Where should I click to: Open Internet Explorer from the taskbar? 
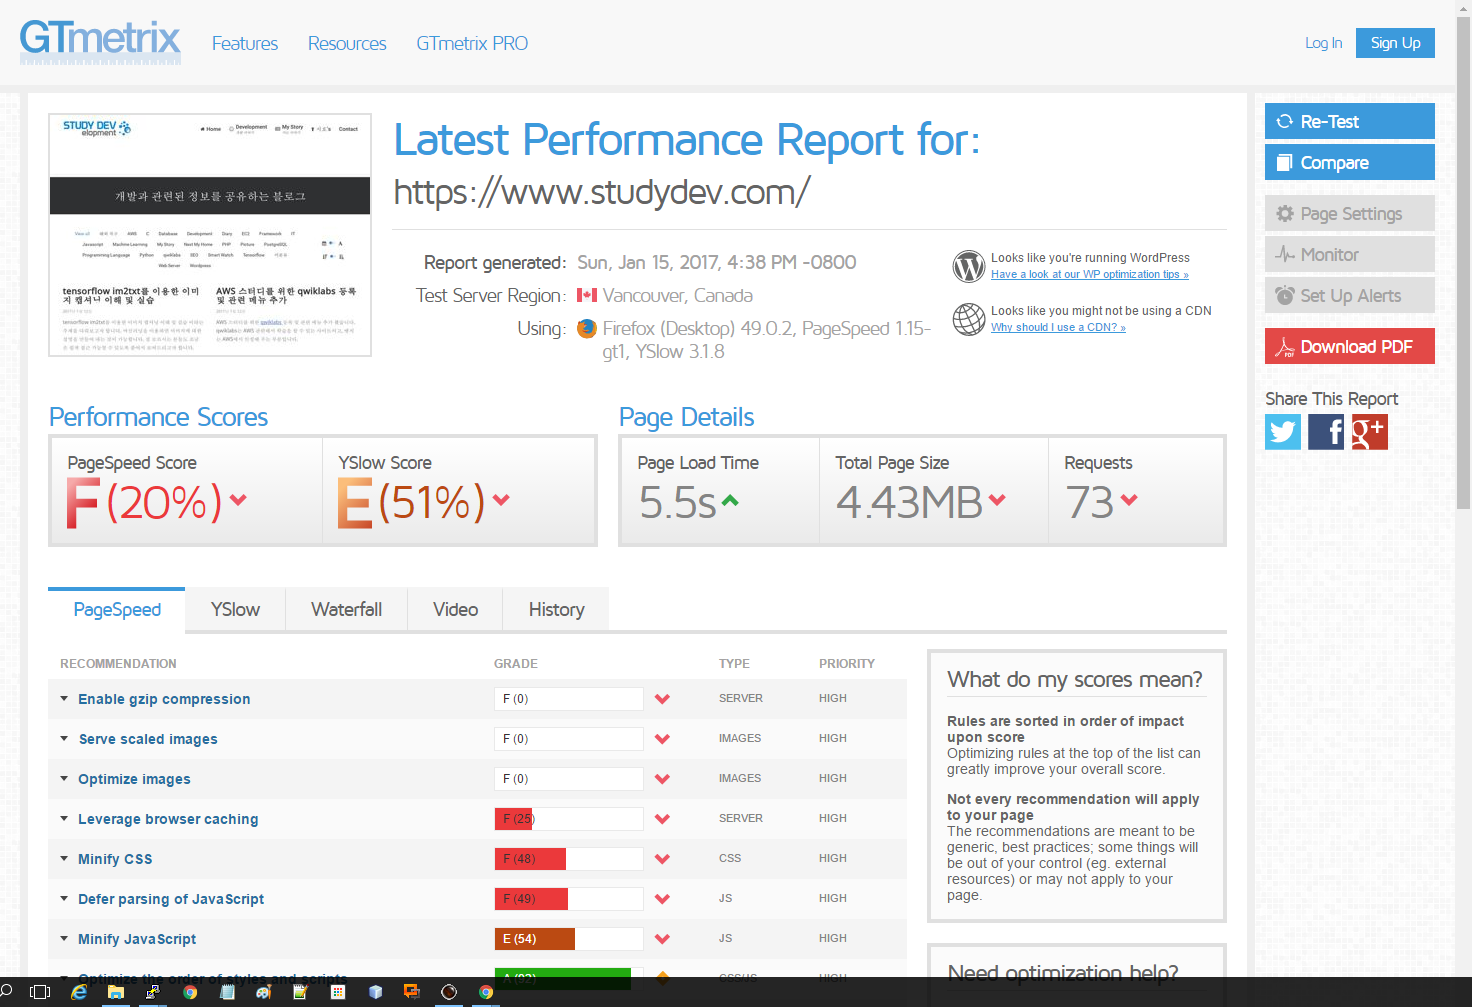[x=79, y=992]
